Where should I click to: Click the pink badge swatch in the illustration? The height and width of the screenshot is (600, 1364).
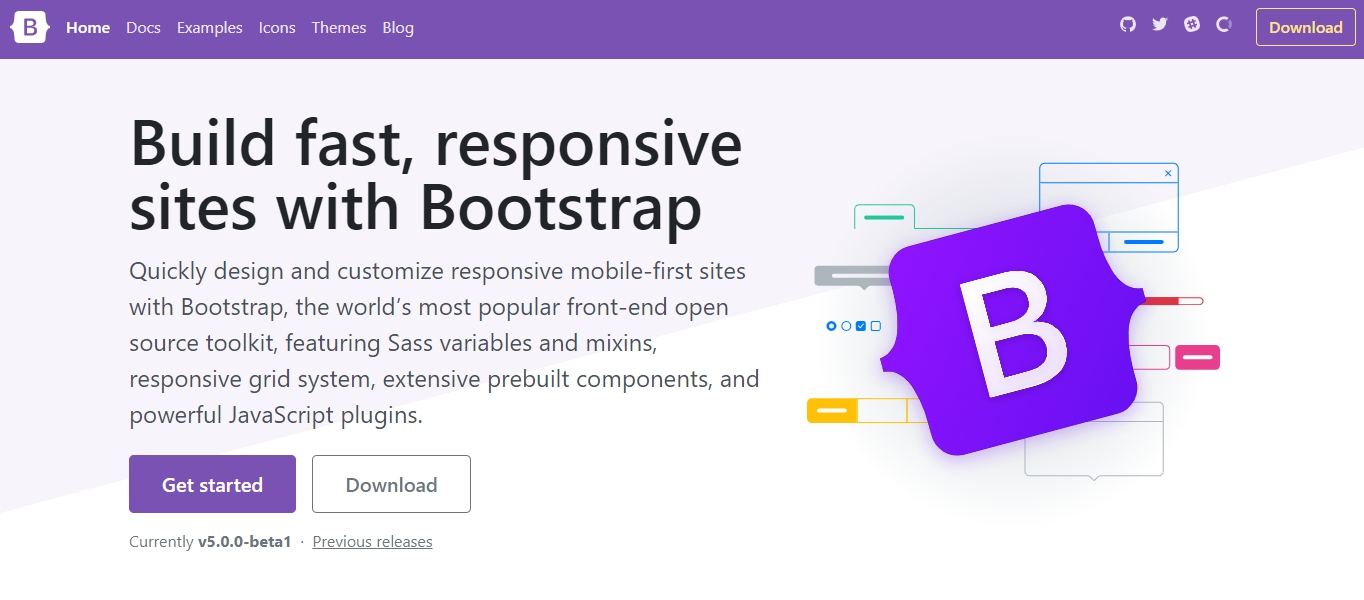[x=1196, y=357]
